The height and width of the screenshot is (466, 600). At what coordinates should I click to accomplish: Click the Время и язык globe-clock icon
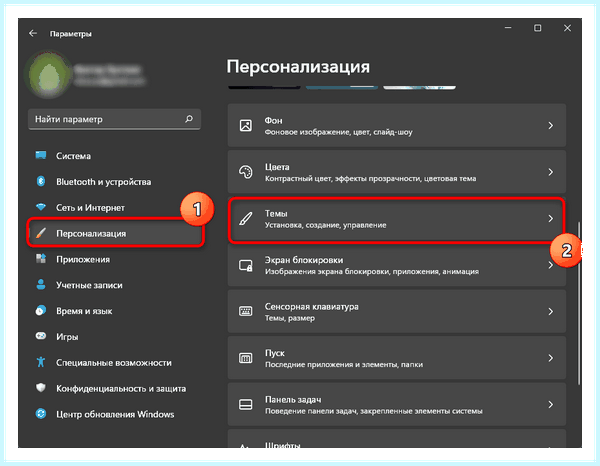coord(41,310)
